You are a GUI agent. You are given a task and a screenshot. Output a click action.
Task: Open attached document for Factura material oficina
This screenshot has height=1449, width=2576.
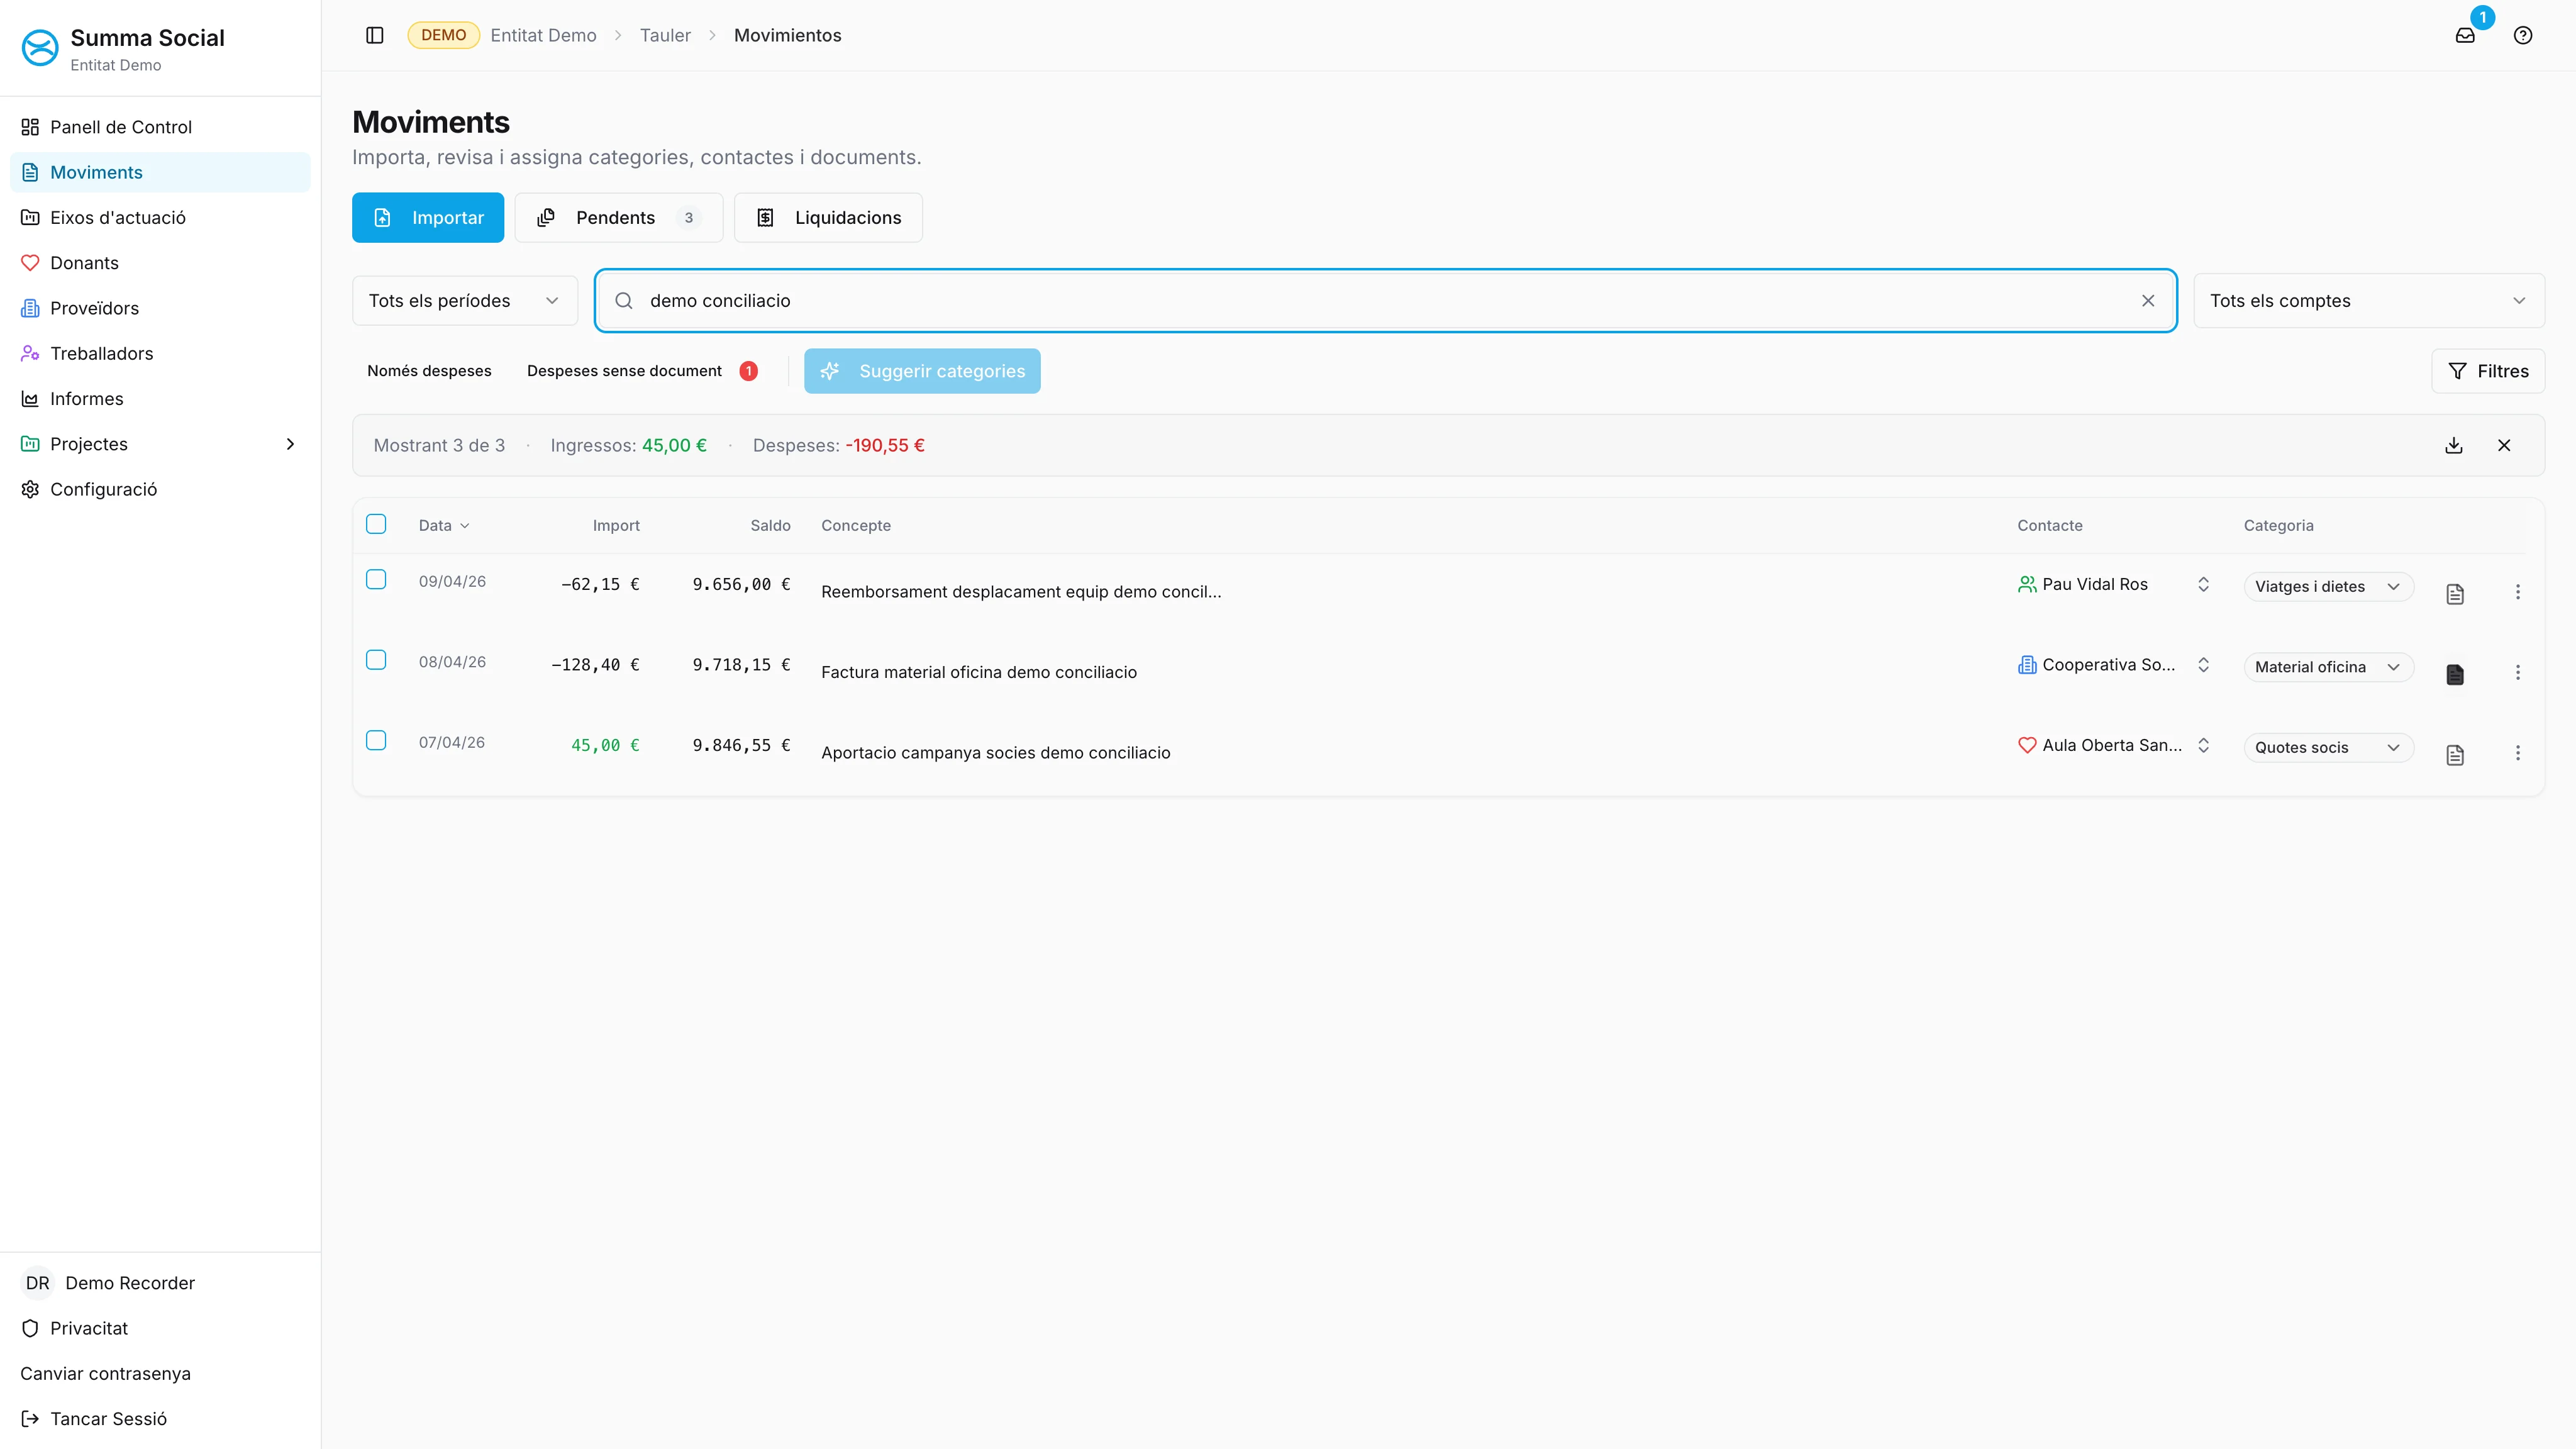tap(2455, 674)
